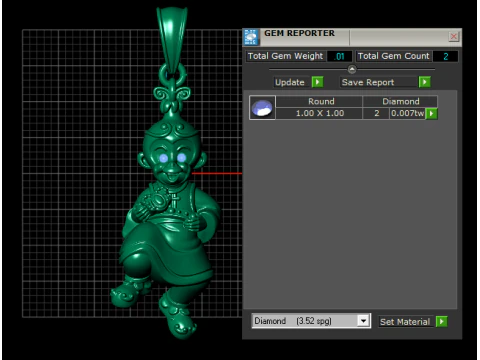Click the Total Gem Weight value .01
This screenshot has height=360, width=480.
click(339, 56)
